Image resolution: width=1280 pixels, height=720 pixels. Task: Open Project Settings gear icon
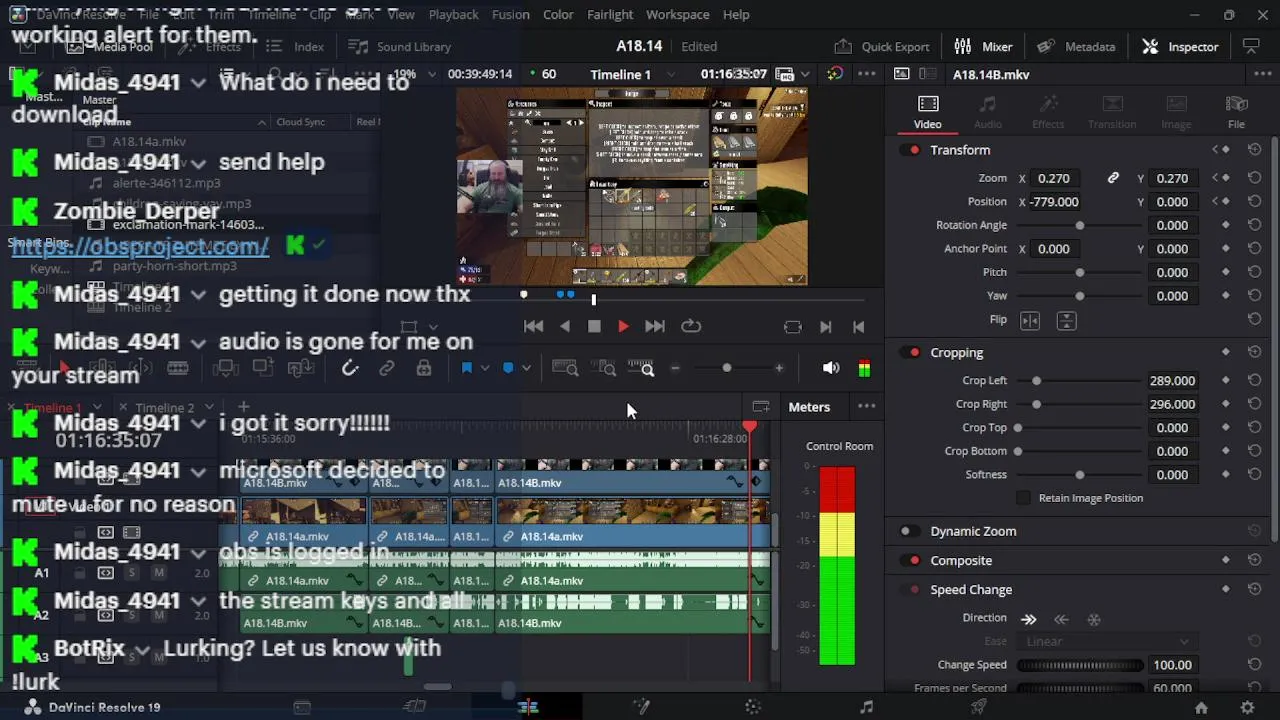[1247, 707]
